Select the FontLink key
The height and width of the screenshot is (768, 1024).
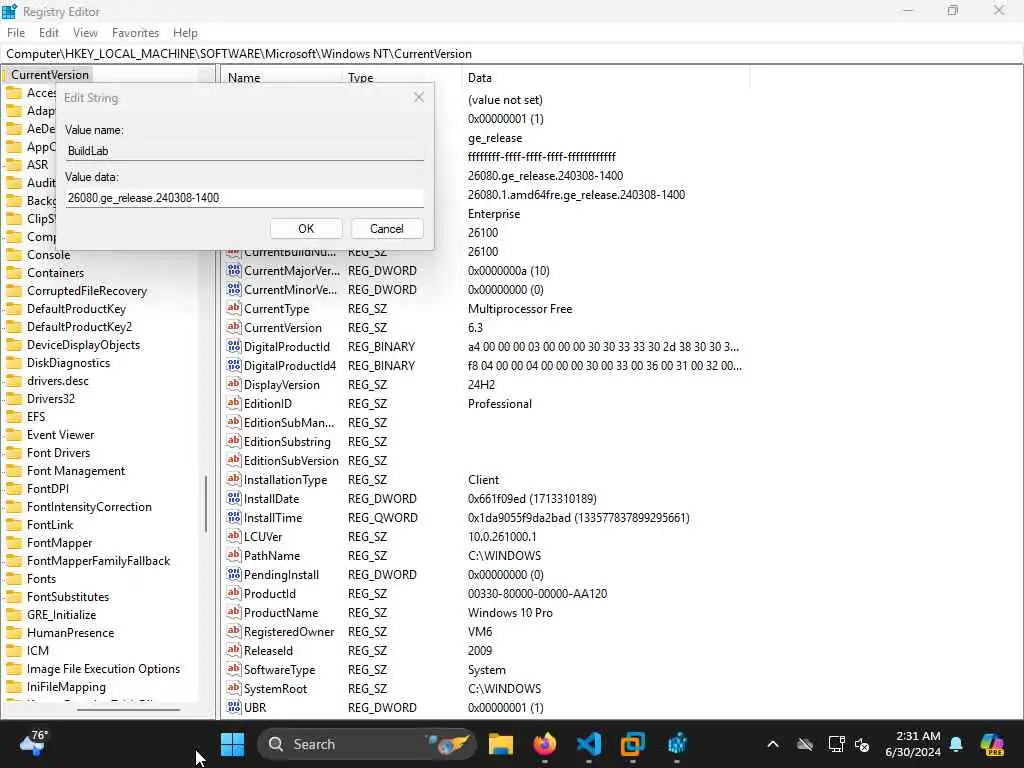[x=50, y=524]
